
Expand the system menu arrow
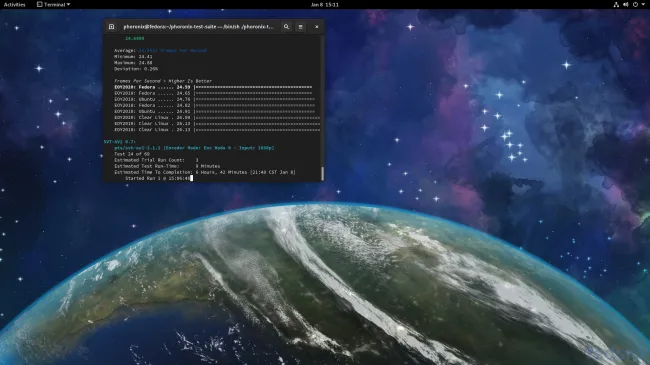click(x=643, y=5)
